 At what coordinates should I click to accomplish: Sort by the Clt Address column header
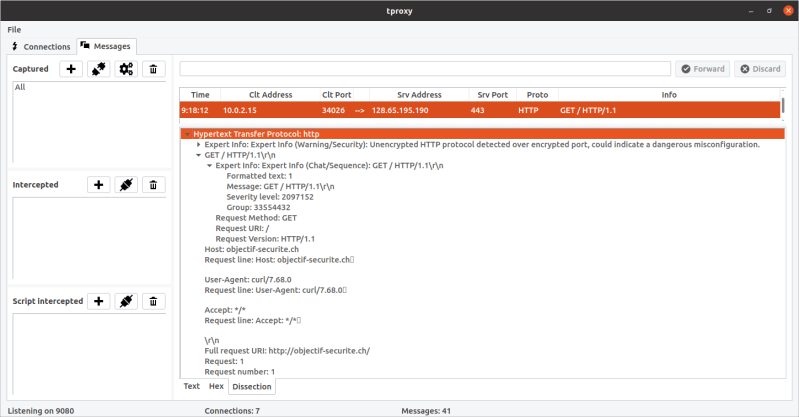point(271,95)
